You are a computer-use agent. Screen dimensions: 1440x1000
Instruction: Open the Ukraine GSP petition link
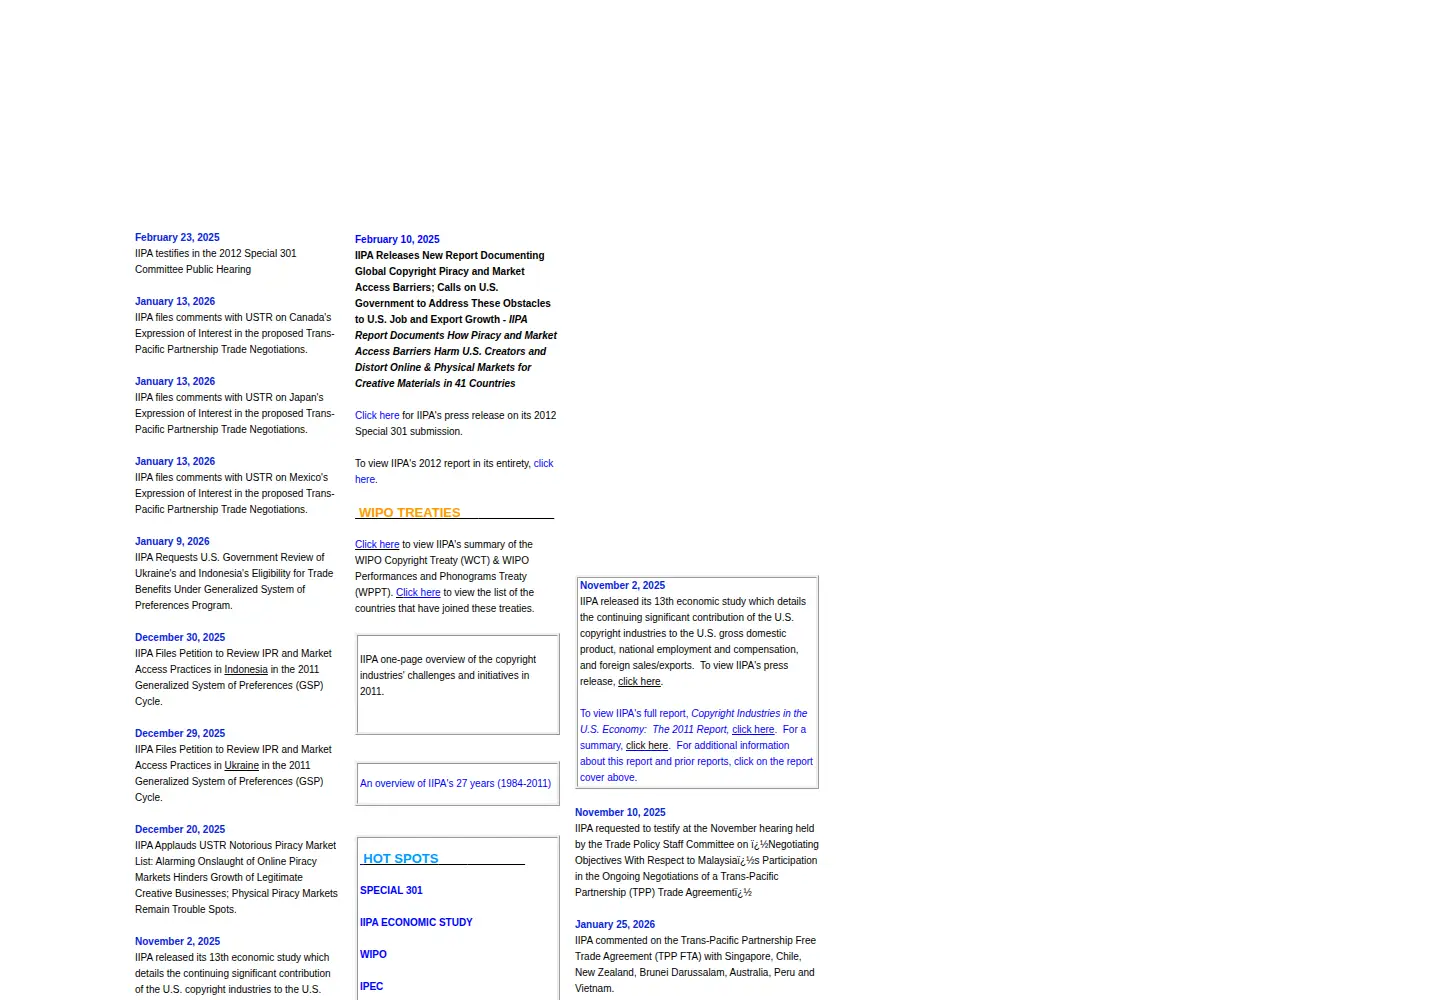click(x=242, y=765)
